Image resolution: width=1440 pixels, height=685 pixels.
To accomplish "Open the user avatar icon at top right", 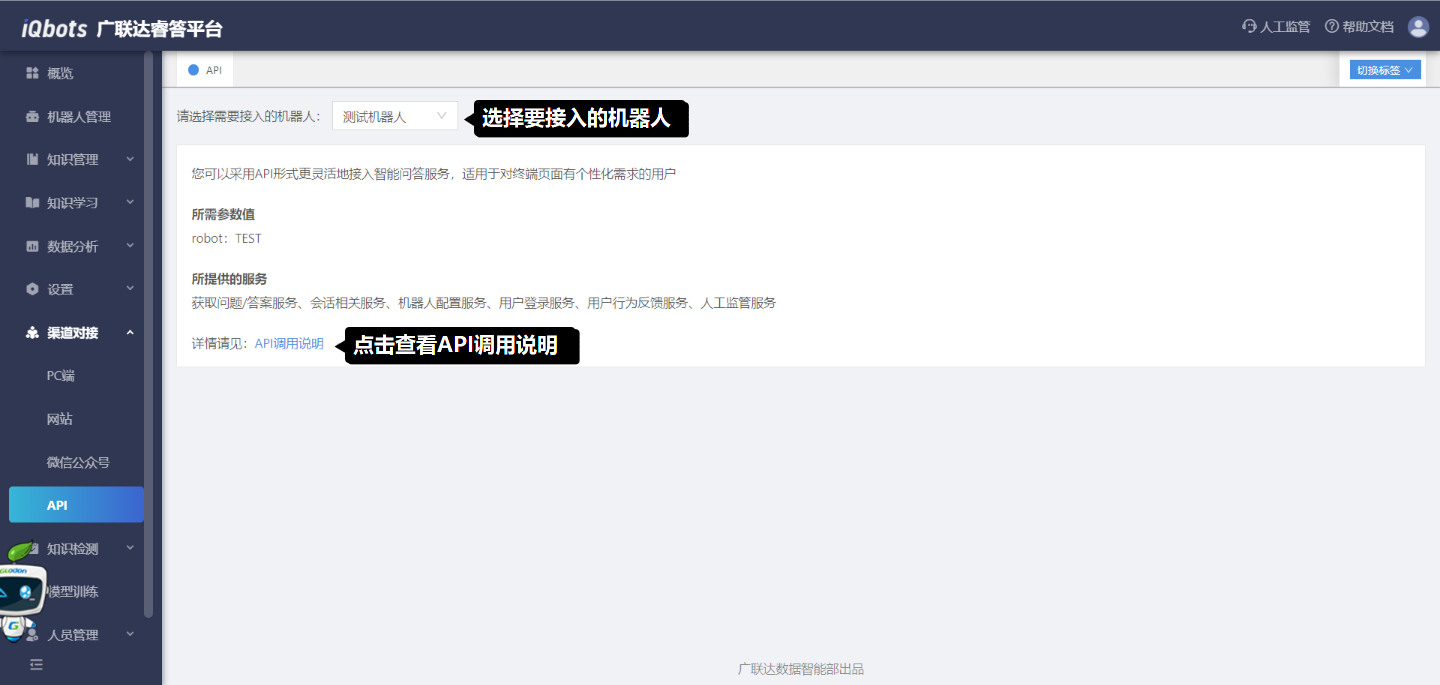I will coord(1418,27).
